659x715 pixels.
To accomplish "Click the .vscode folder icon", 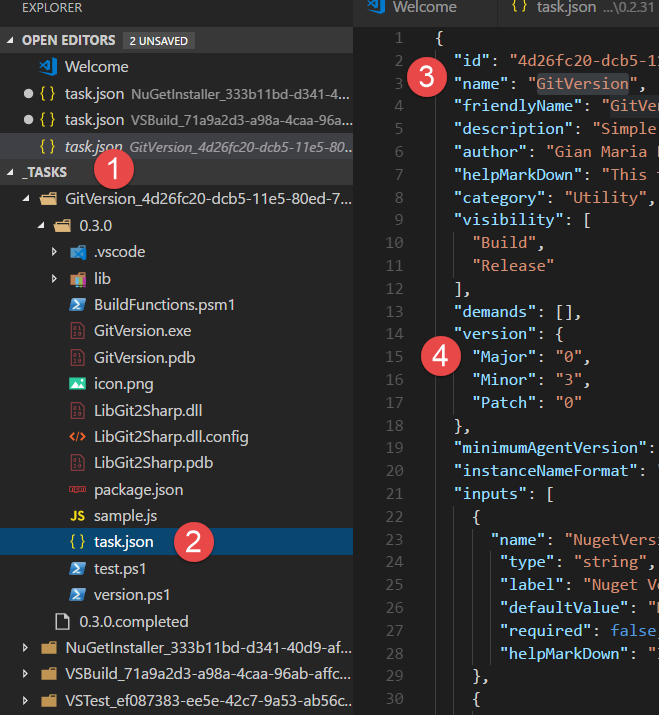I will tap(78, 252).
